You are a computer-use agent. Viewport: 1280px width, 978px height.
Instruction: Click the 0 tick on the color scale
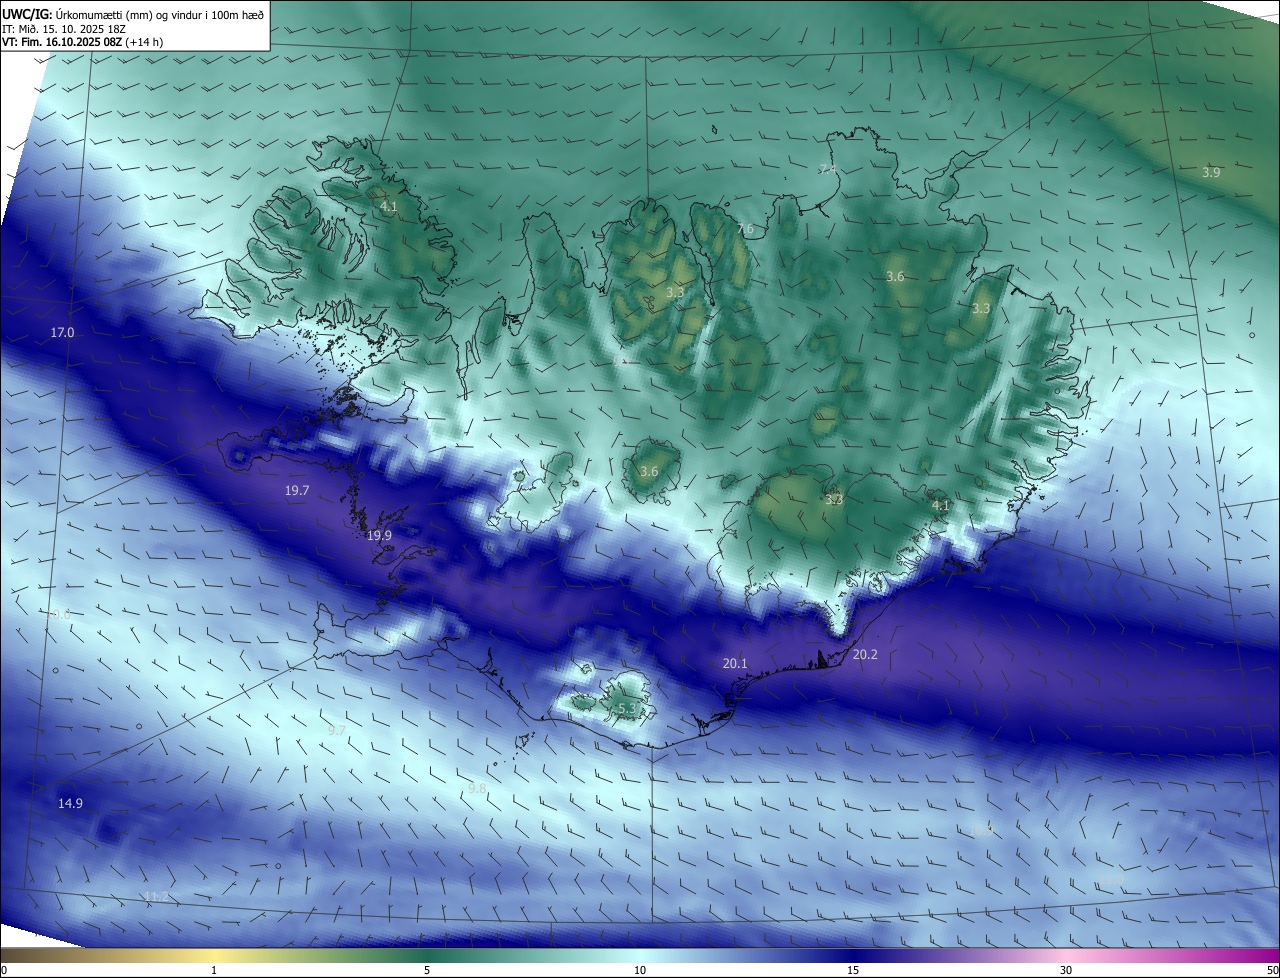tap(4, 970)
